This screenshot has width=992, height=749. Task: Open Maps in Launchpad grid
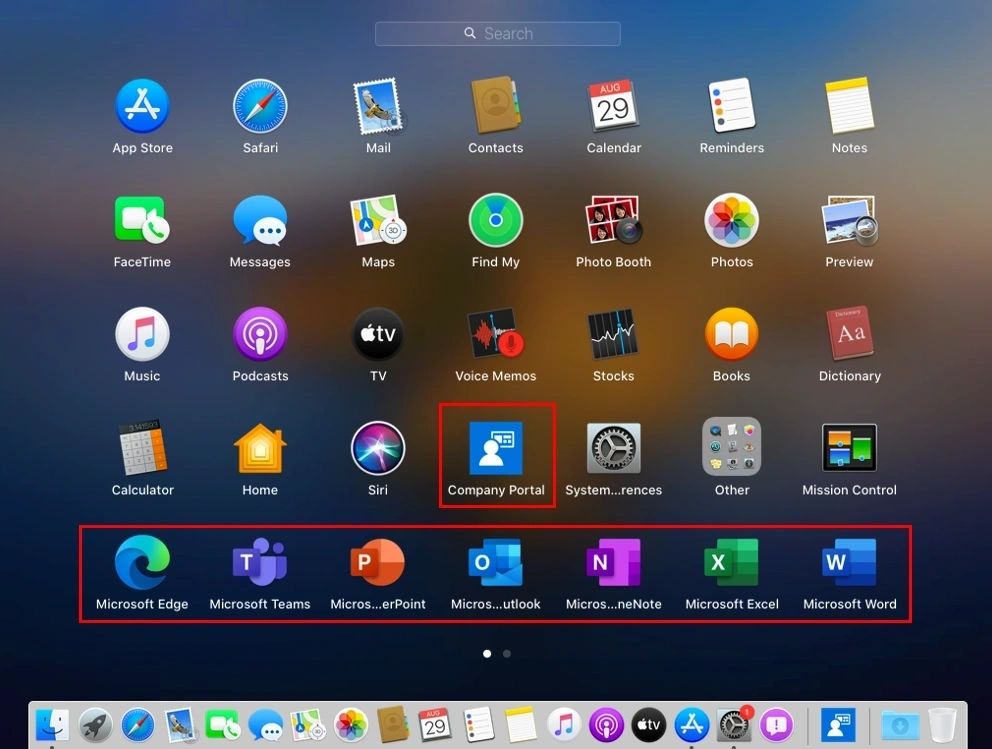click(378, 220)
